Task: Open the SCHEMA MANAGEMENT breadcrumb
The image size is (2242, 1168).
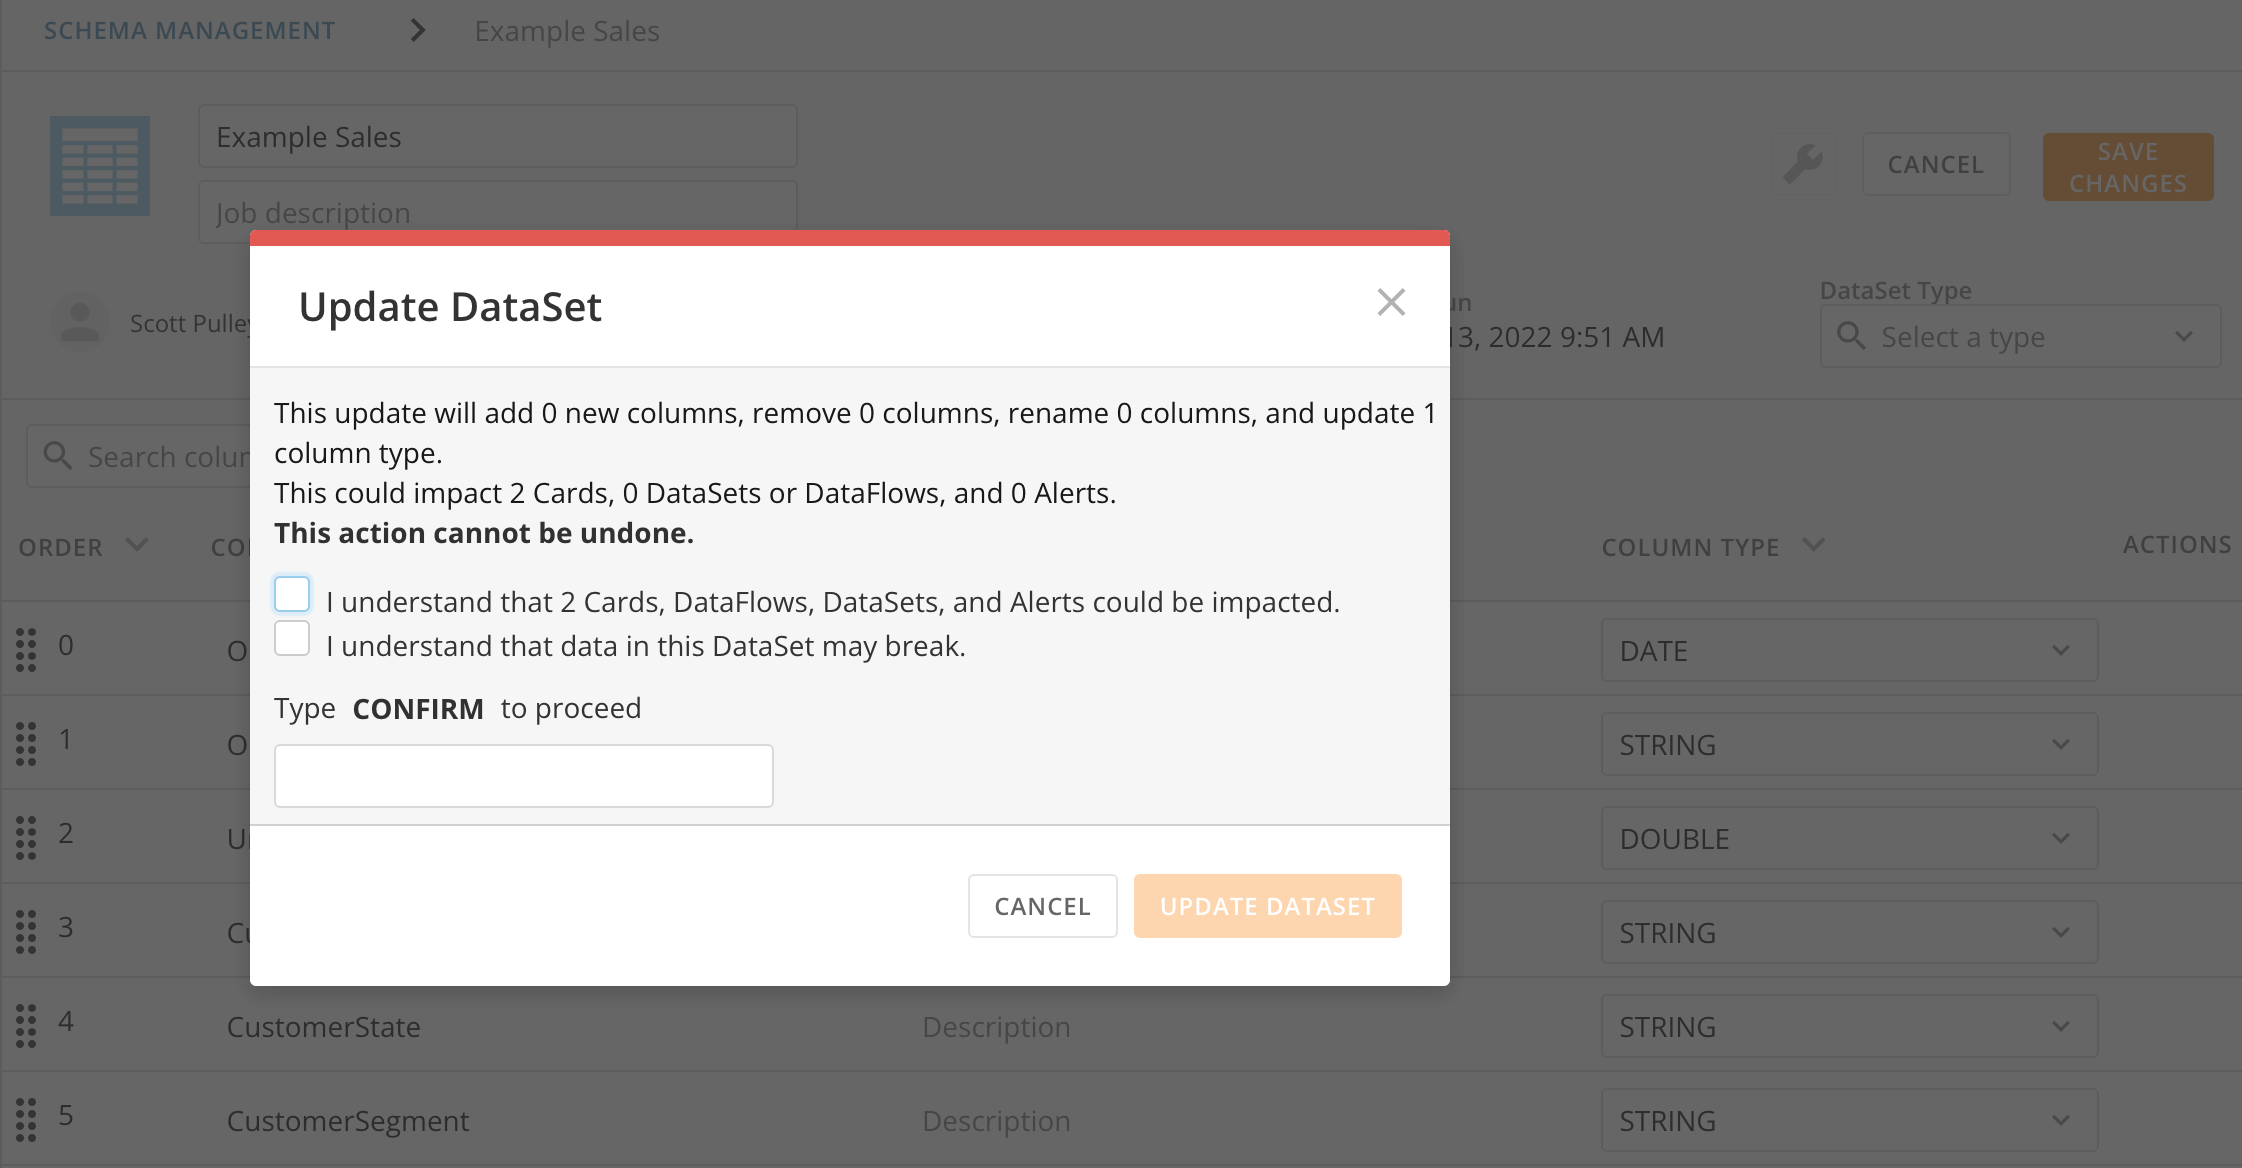Action: tap(189, 30)
